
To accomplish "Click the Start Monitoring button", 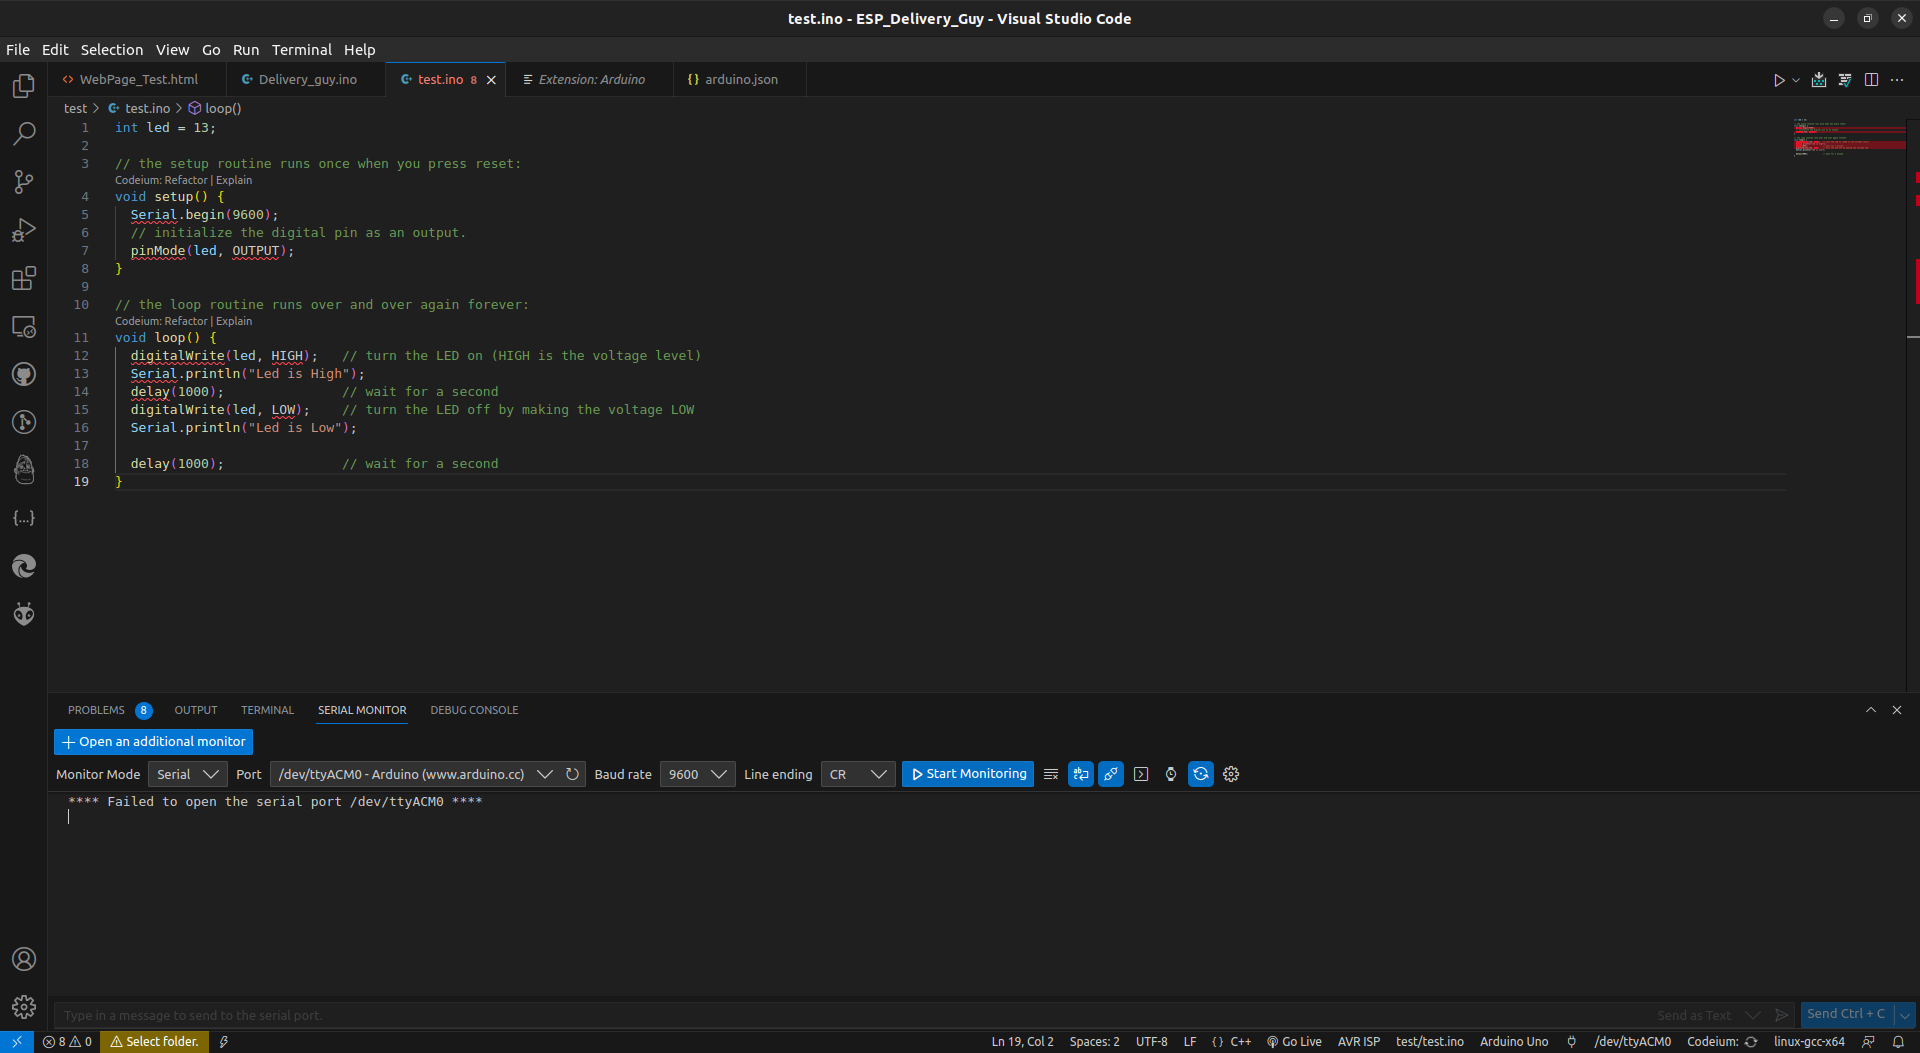I will pos(966,774).
